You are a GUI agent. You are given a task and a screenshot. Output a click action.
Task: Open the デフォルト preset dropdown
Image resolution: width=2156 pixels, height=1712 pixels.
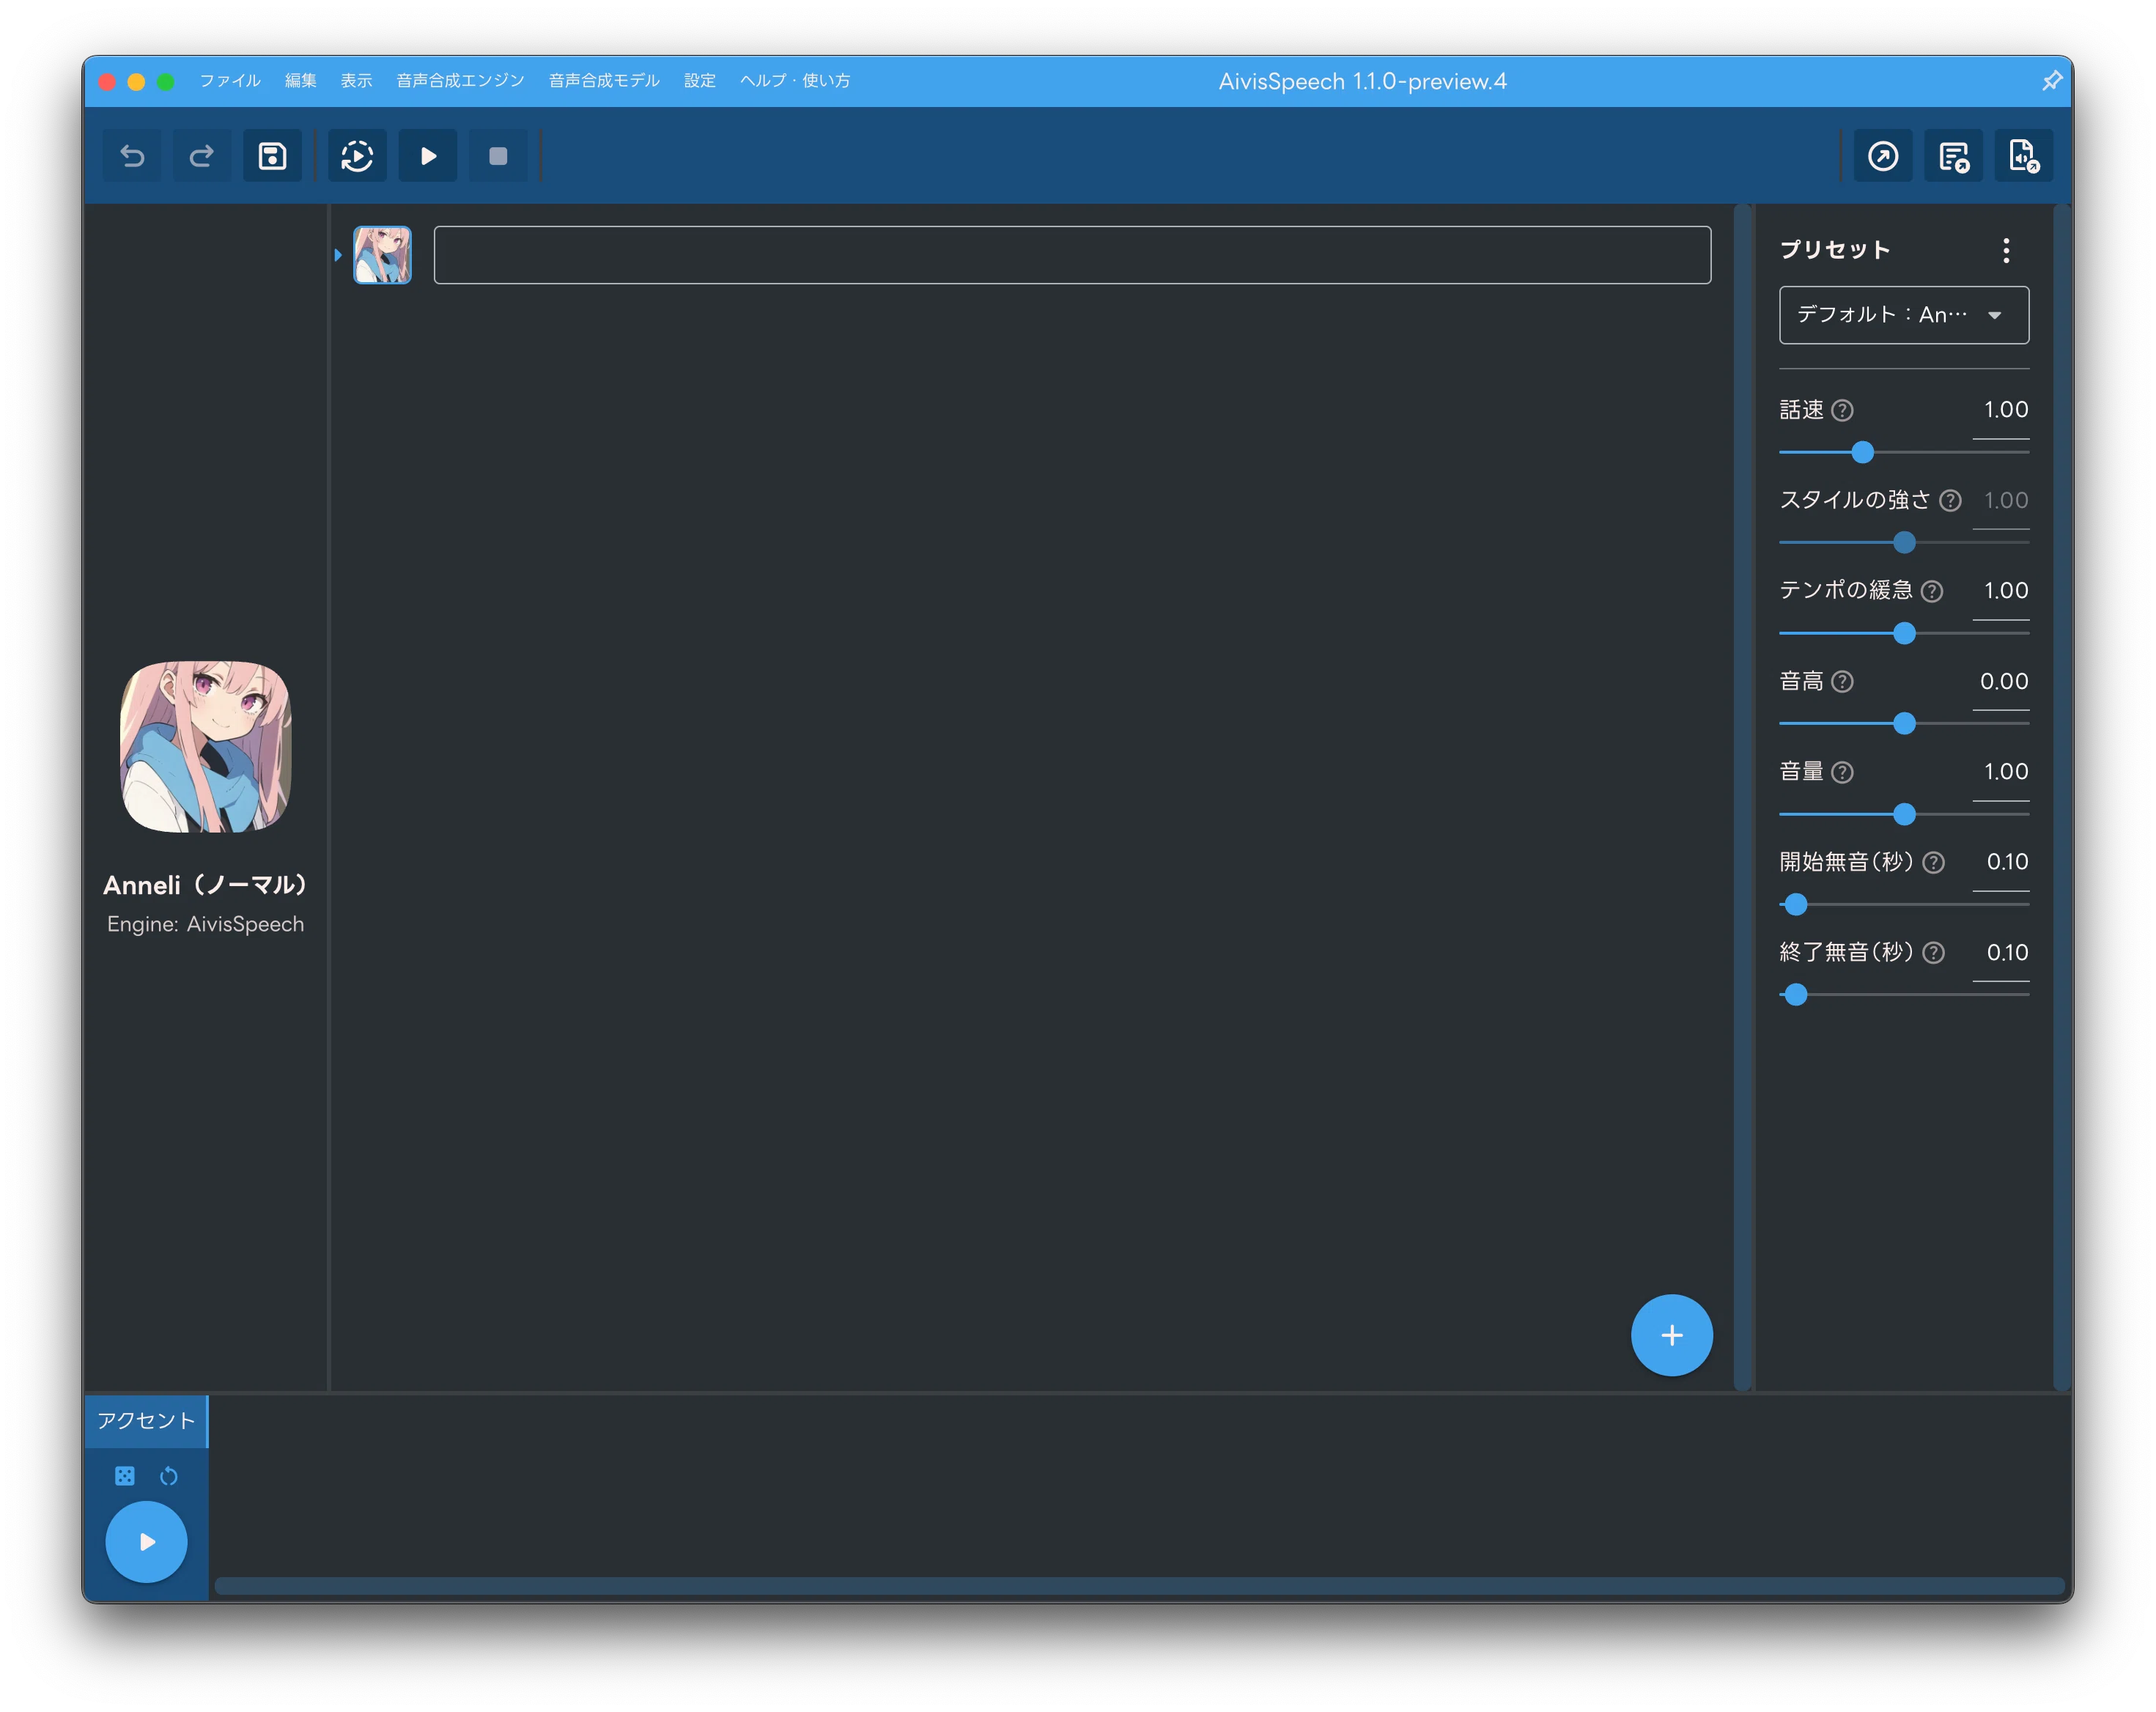[x=1903, y=315]
